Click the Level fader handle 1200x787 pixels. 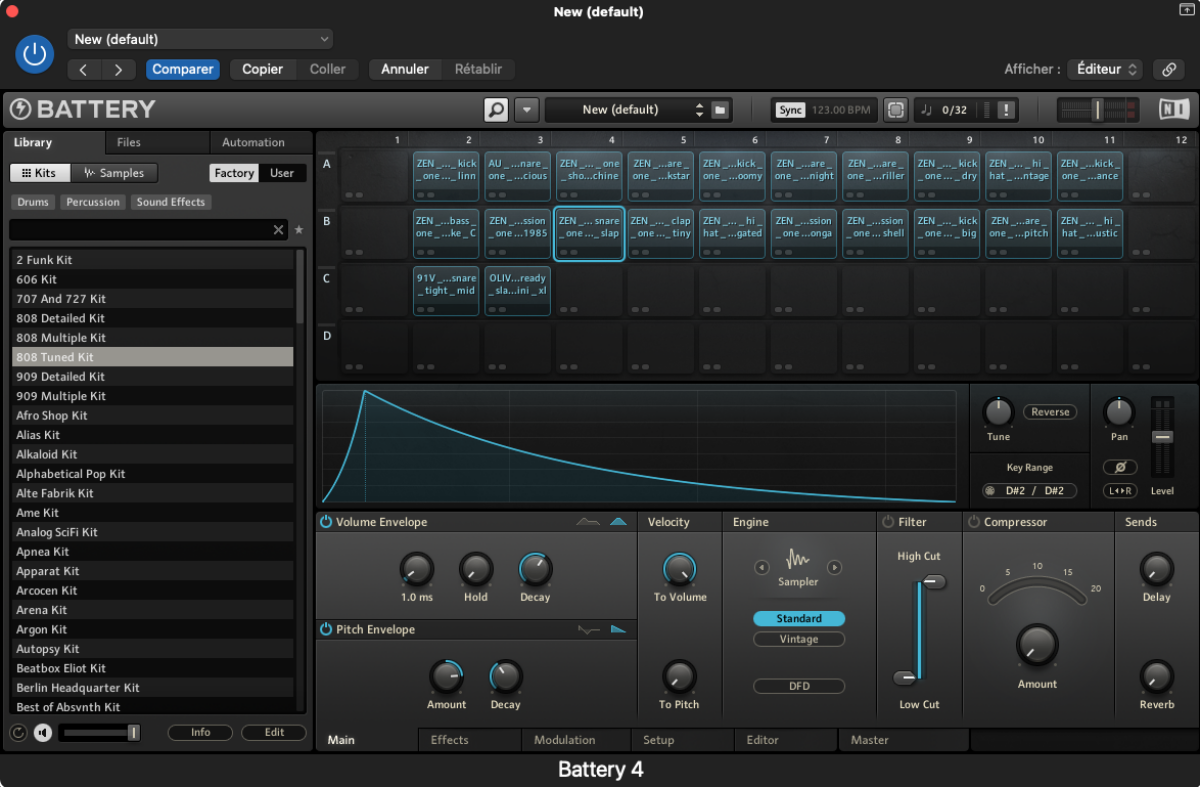click(1162, 438)
